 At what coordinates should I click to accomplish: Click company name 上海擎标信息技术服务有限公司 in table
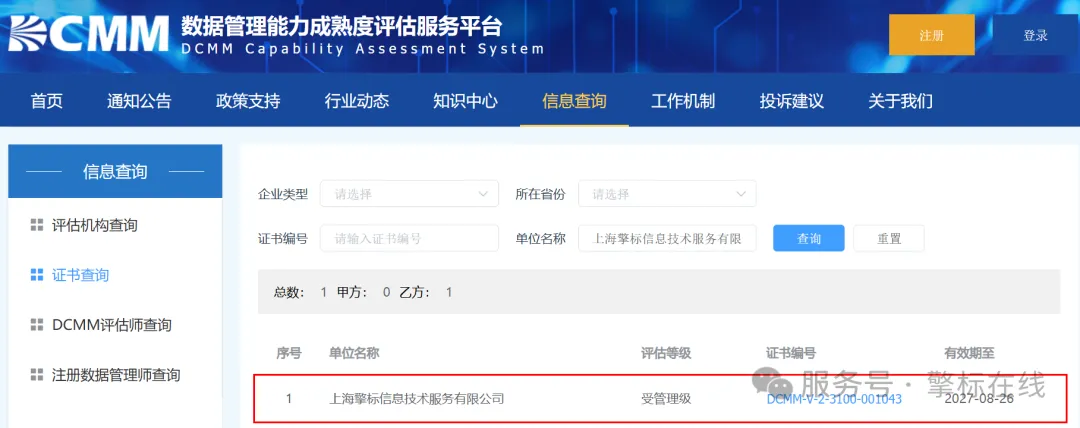[x=417, y=398]
